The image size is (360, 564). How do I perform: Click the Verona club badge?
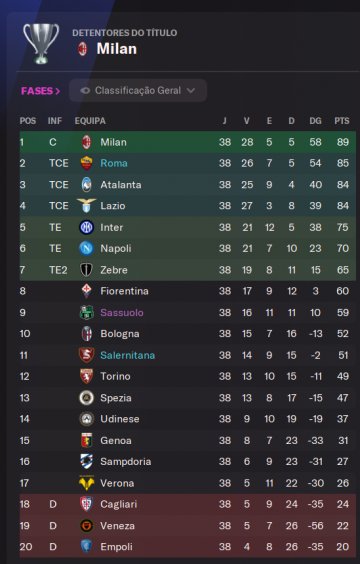(x=86, y=483)
